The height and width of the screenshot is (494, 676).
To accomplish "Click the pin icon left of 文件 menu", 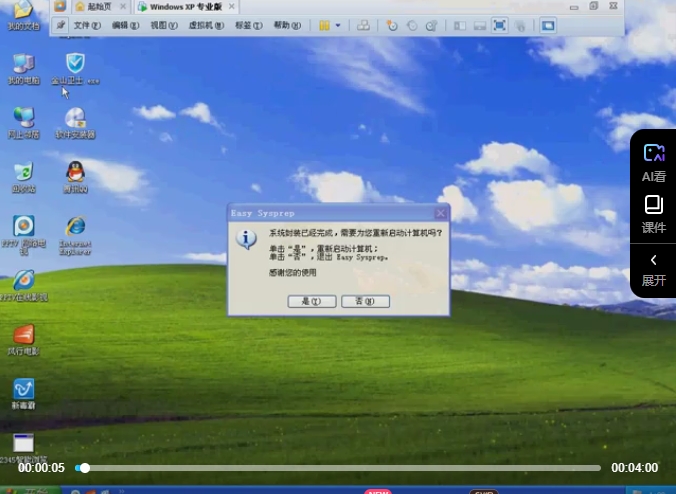I will click(60, 25).
